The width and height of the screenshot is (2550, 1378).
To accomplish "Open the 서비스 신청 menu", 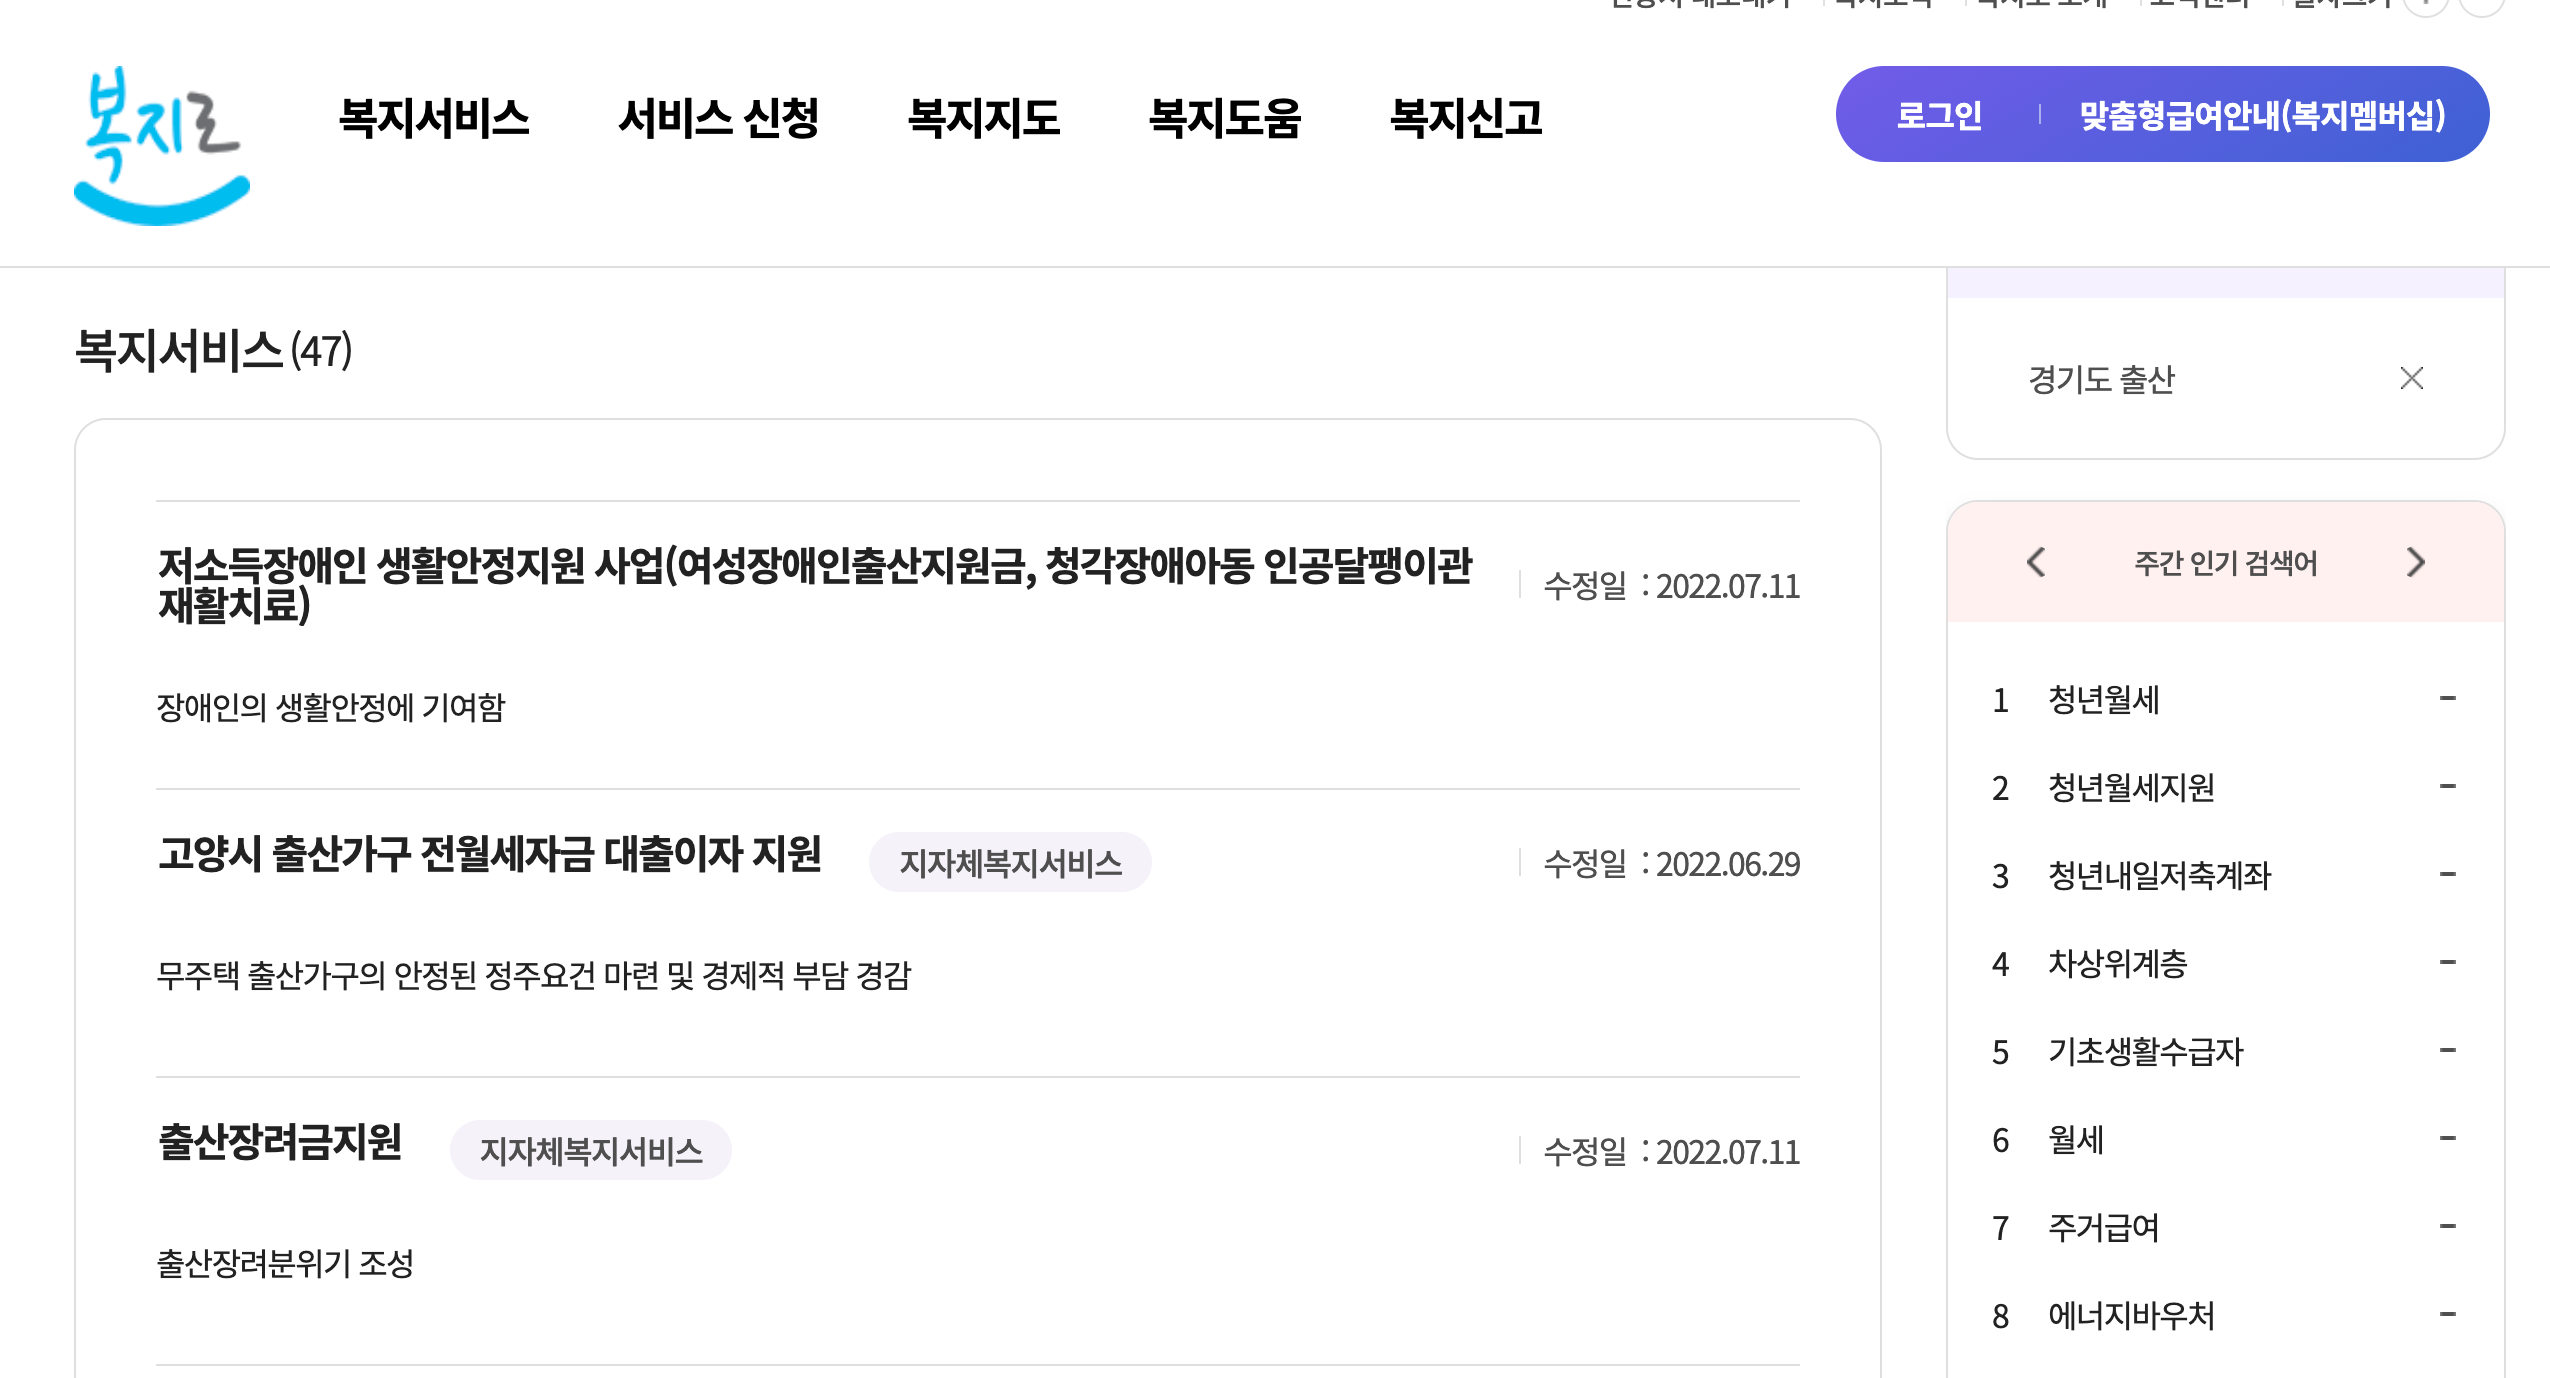I will click(719, 118).
